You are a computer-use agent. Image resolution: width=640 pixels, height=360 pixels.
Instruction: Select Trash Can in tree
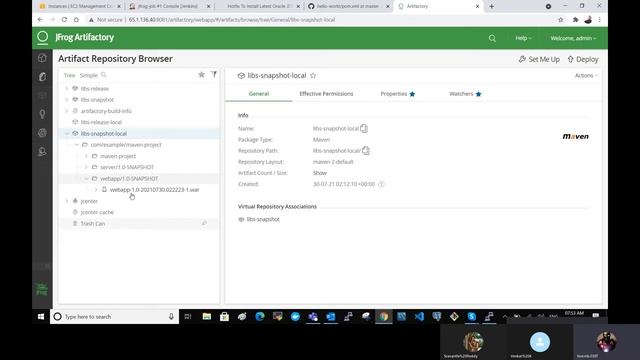(93, 224)
